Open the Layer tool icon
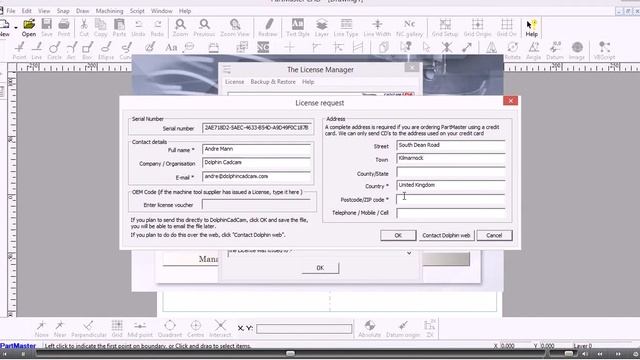 (322, 27)
